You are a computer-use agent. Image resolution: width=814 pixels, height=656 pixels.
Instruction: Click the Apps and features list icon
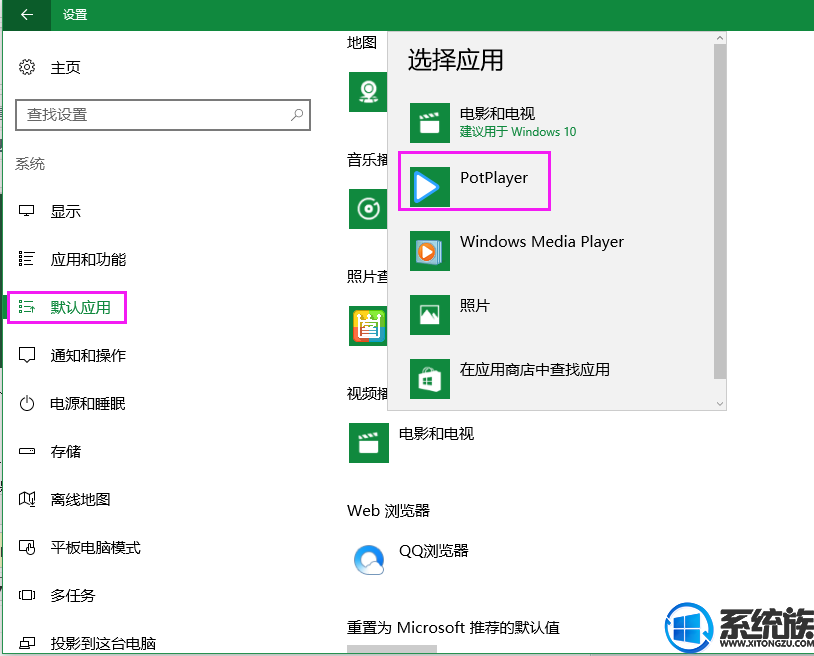pos(26,258)
